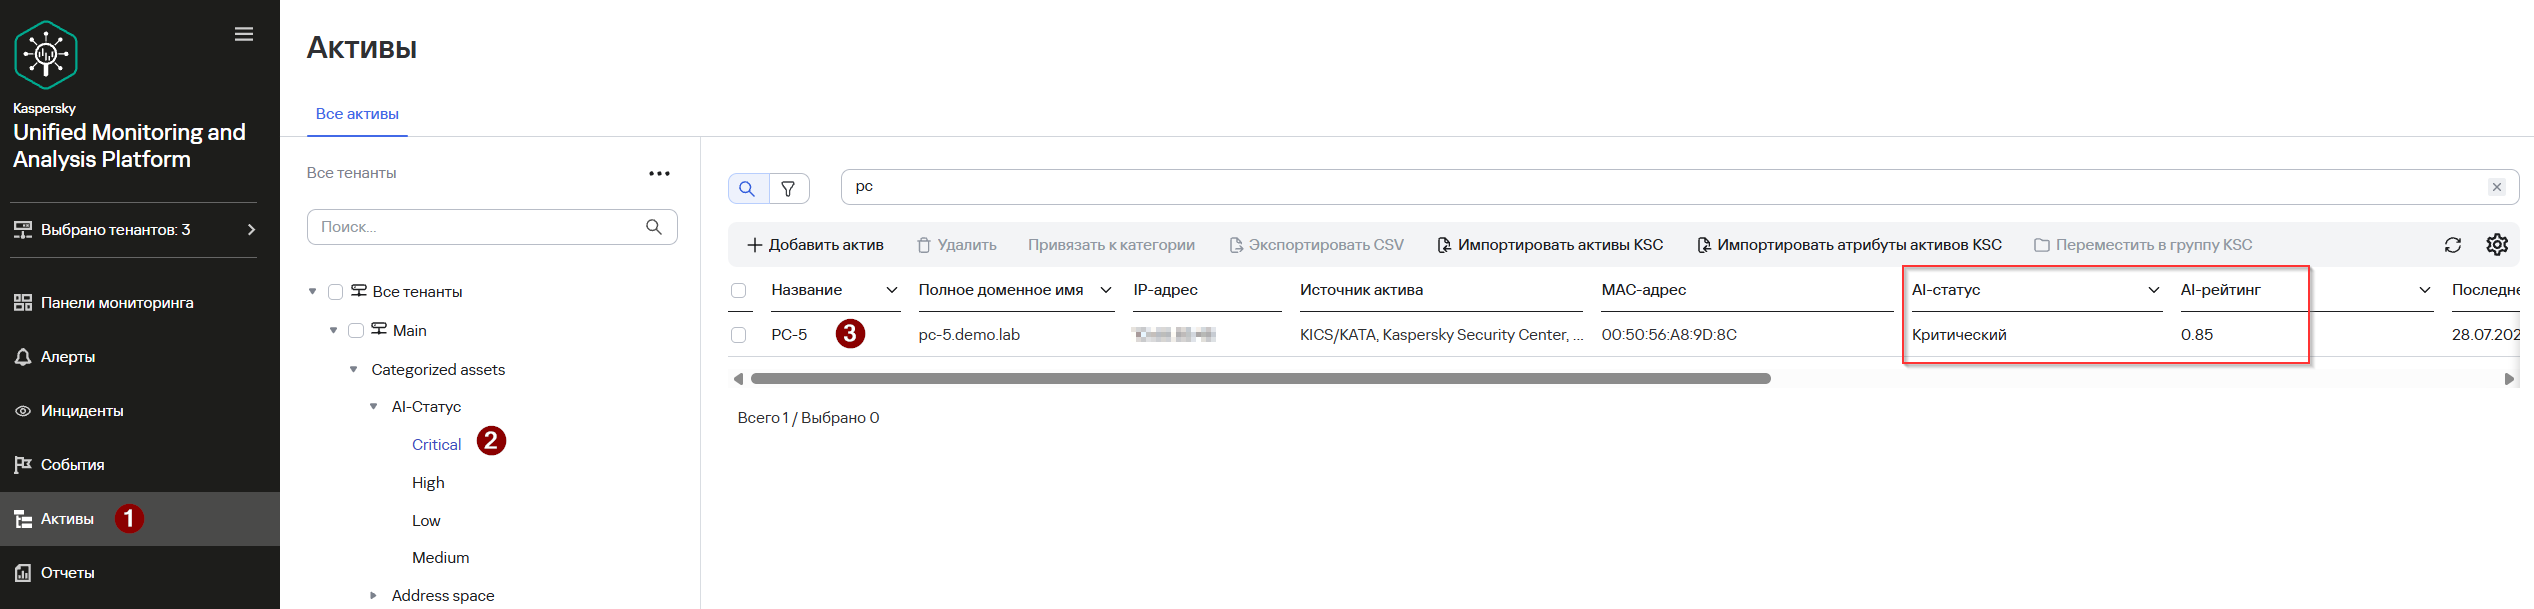Open tenants three-dot options menu

pyautogui.click(x=659, y=173)
